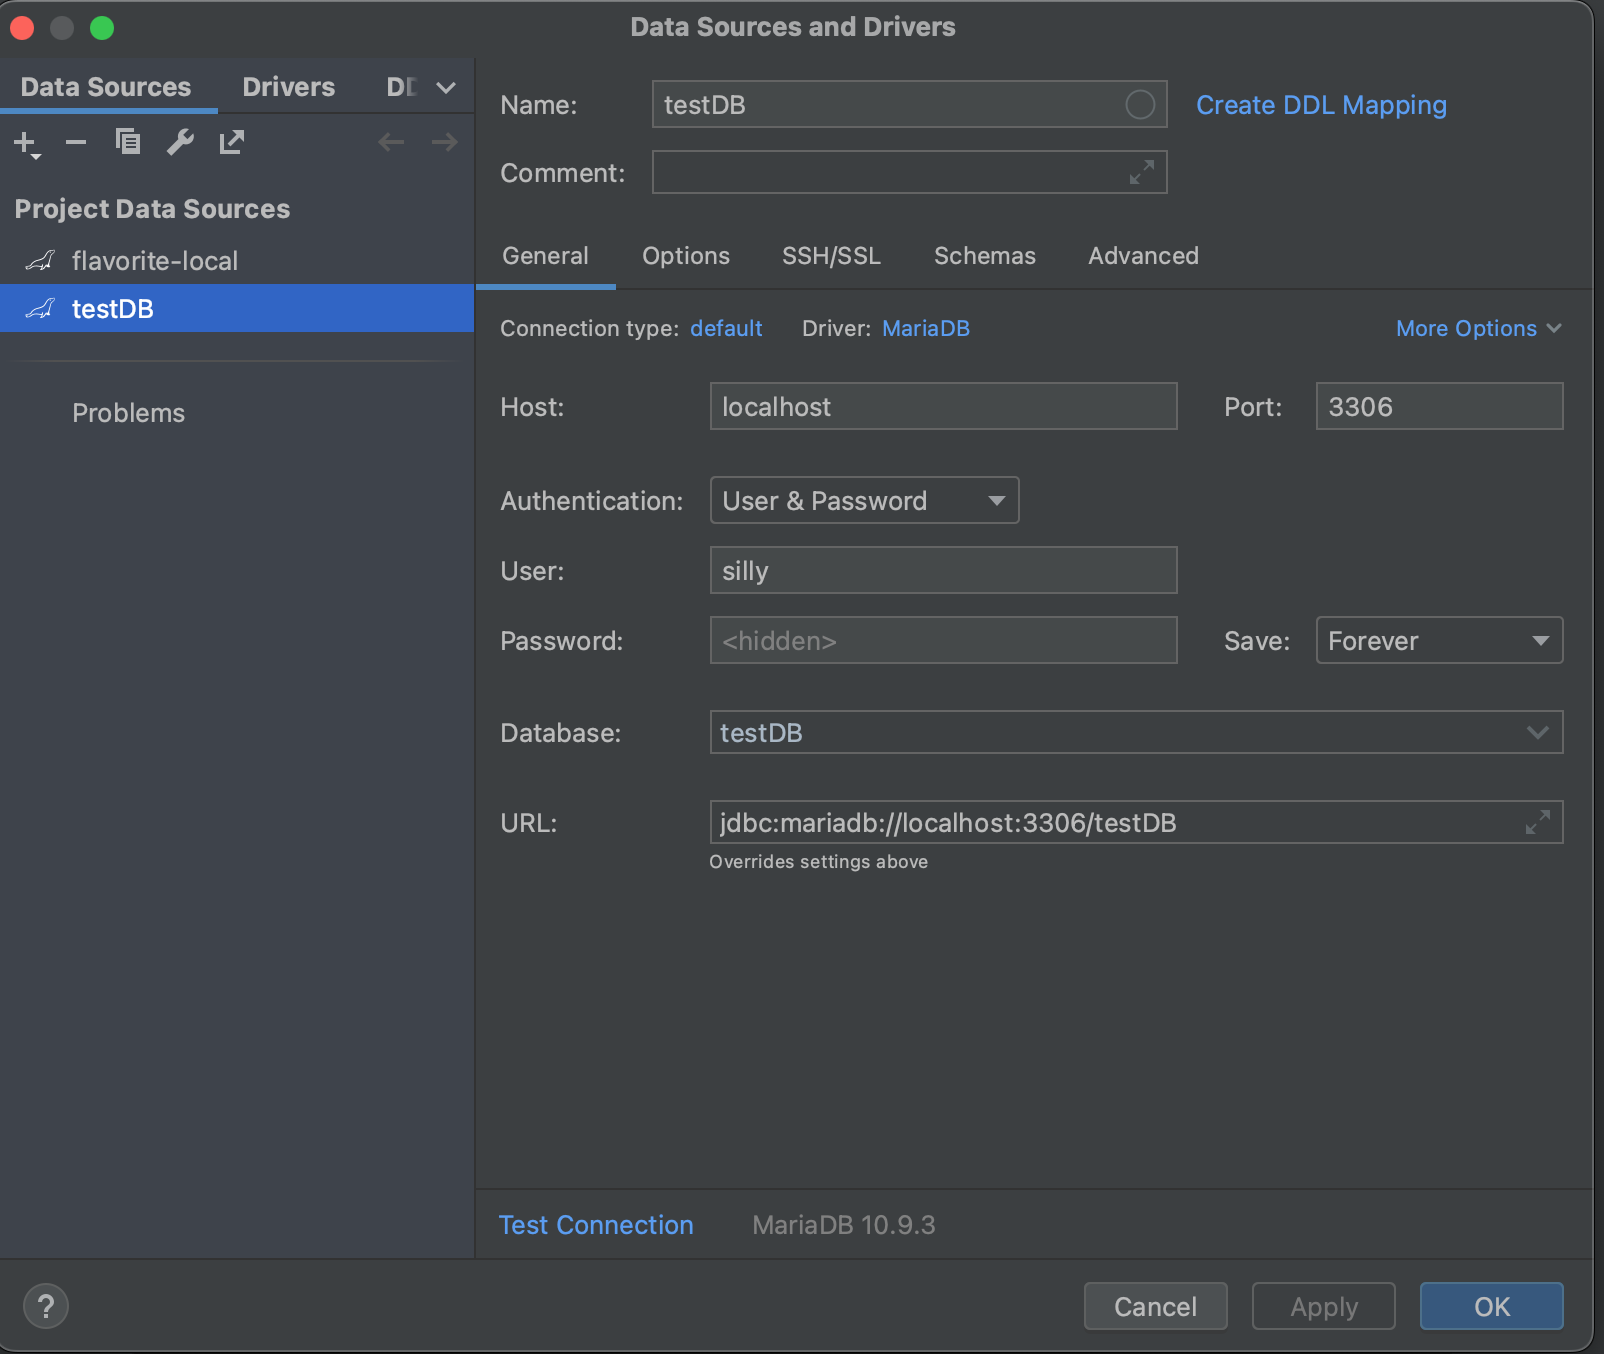Click the make global export icon
Viewport: 1604px width, 1354px height.
click(232, 142)
